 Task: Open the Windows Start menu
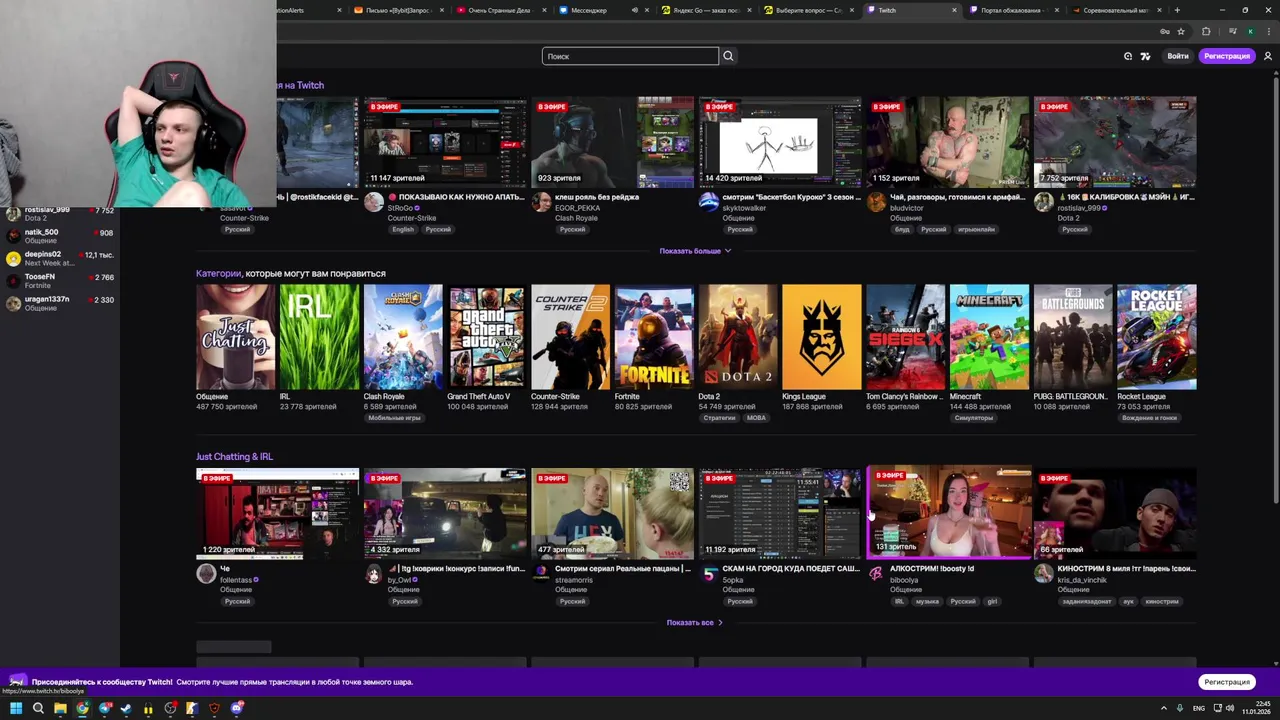pos(16,708)
